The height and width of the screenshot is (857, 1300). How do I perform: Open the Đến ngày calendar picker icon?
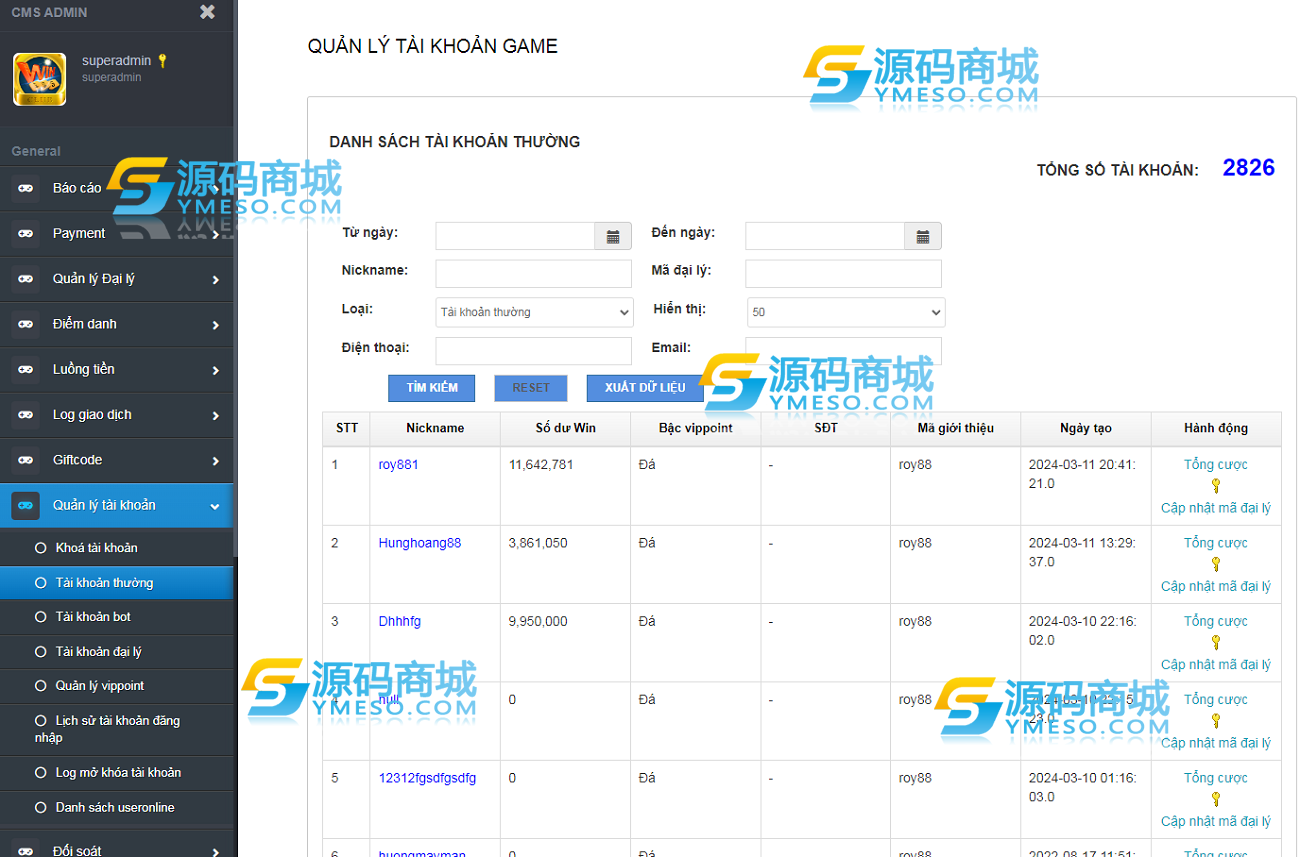[x=923, y=236]
